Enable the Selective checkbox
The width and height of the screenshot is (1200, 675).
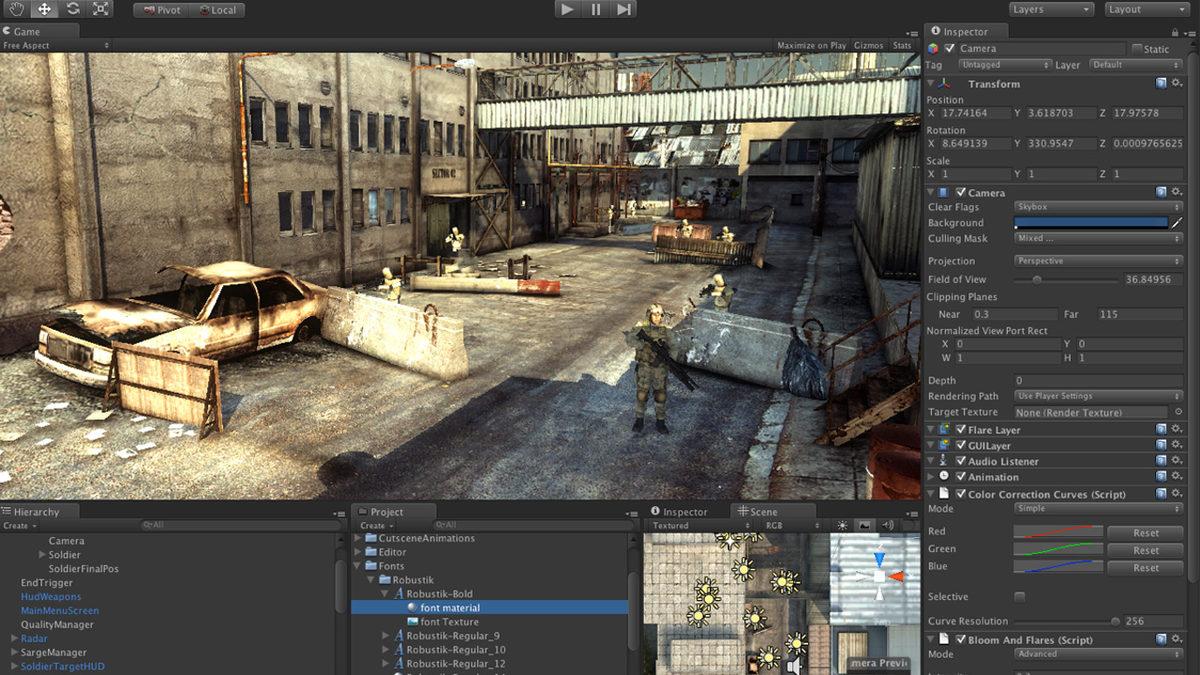[x=1020, y=597]
